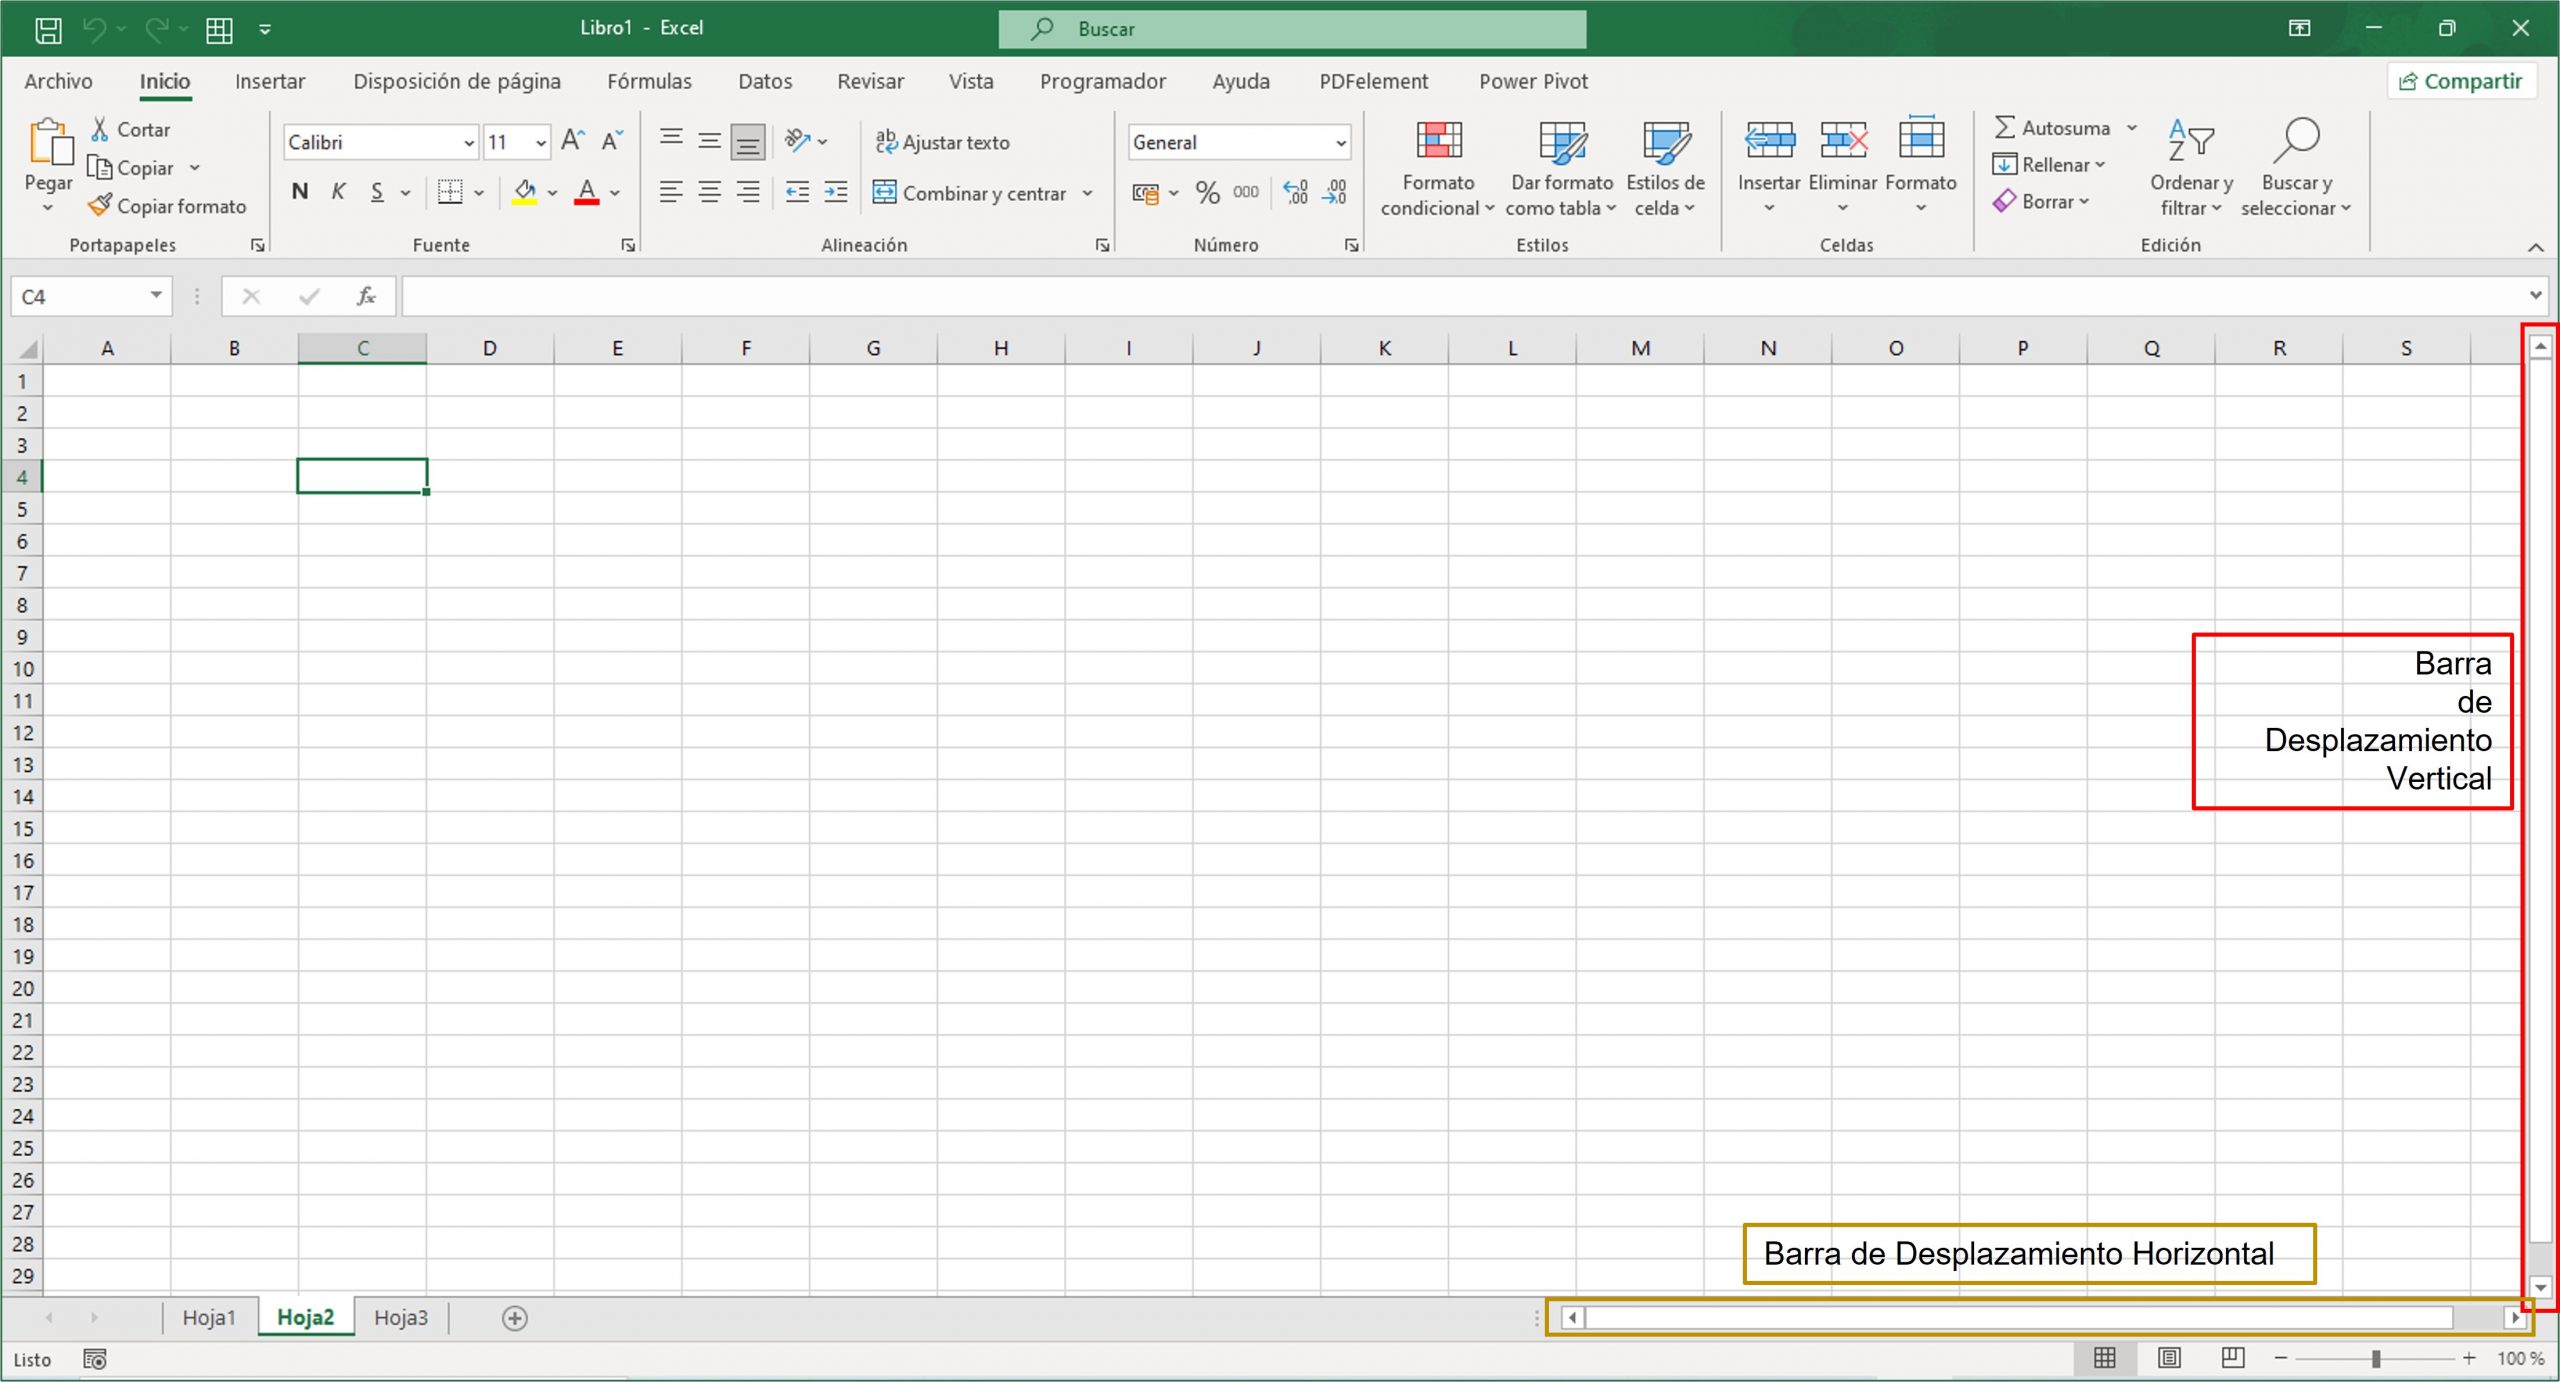Screen dimensions: 2560x1382
Task: Click the Autosuma icon
Action: click(2006, 128)
